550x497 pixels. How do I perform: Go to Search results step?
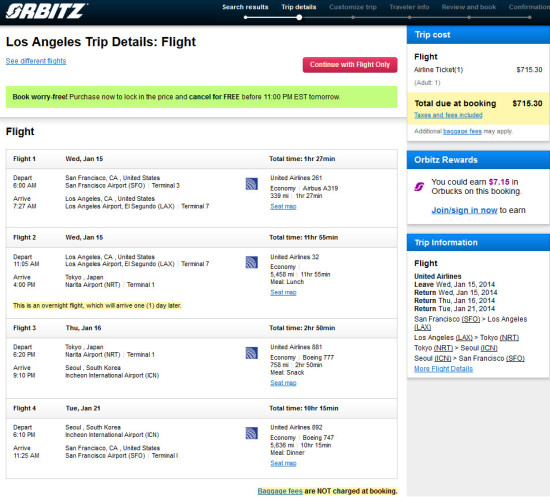(245, 7)
